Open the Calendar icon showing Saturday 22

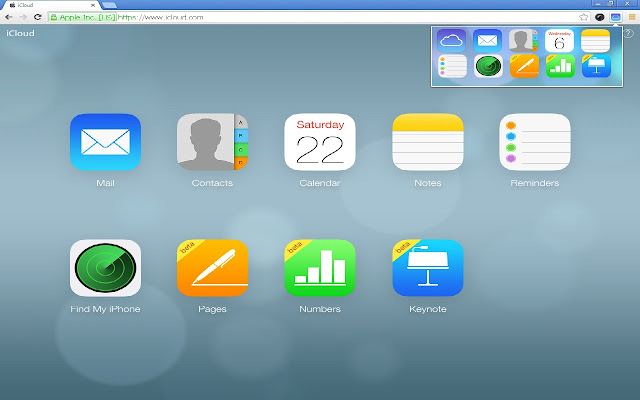point(320,142)
